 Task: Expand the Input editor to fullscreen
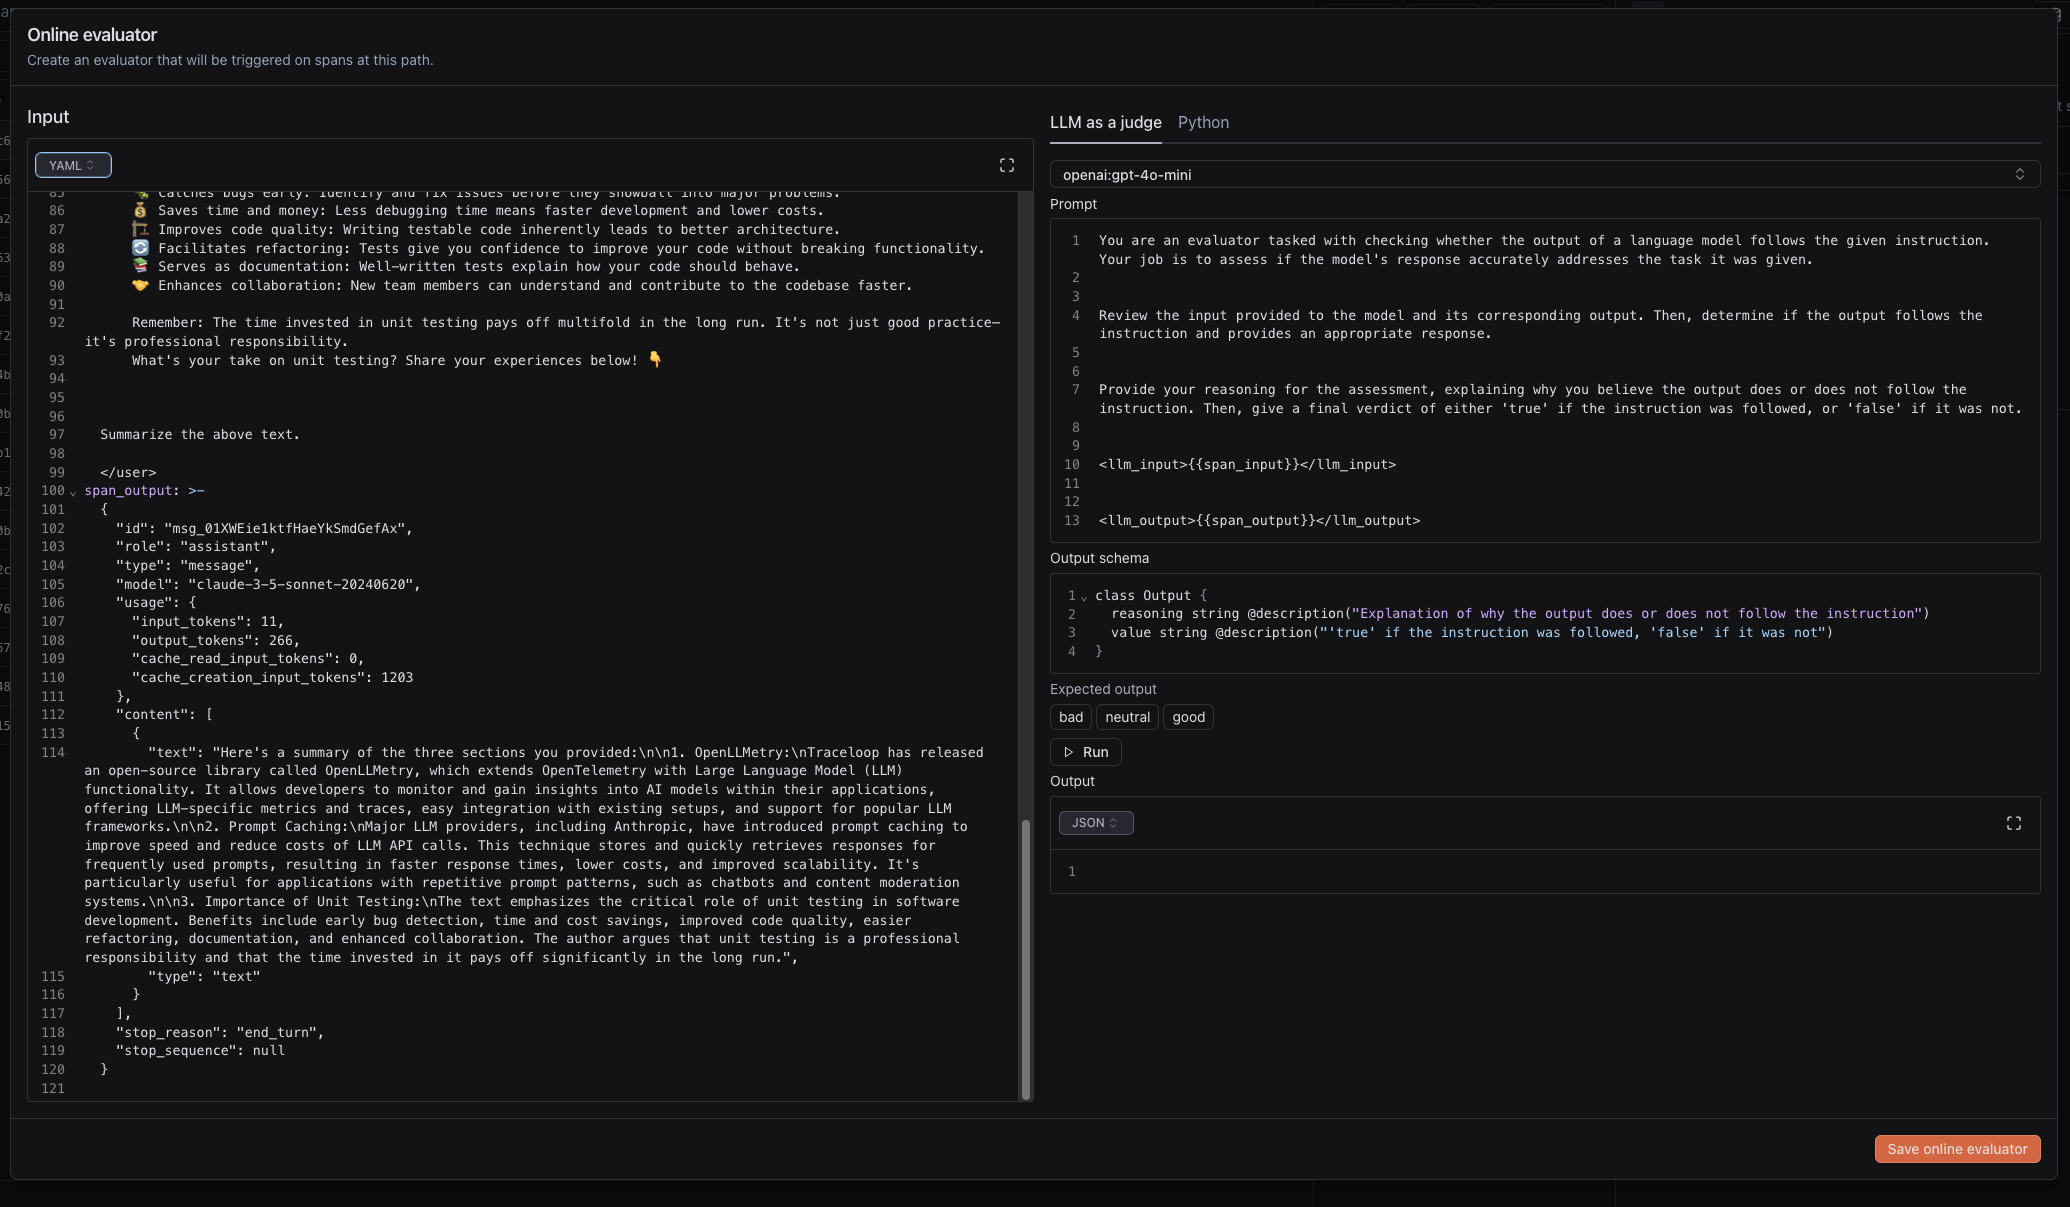click(1006, 165)
